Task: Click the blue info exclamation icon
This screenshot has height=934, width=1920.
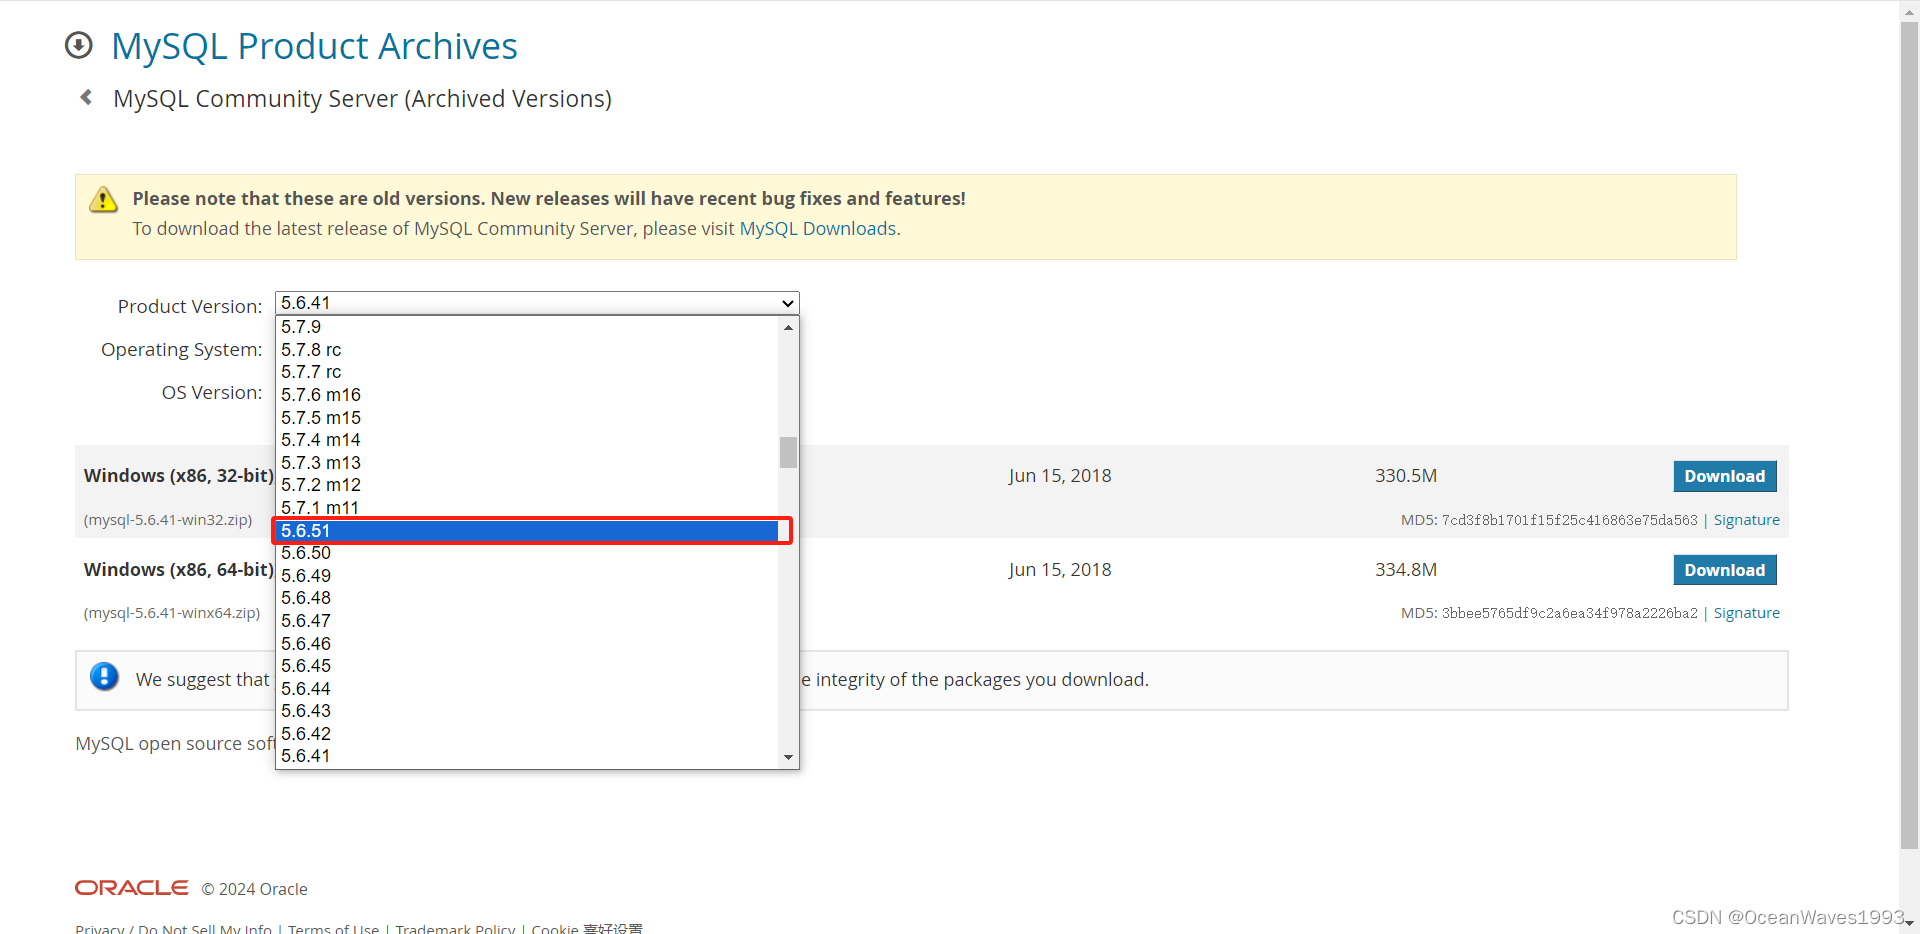Action: (x=104, y=677)
